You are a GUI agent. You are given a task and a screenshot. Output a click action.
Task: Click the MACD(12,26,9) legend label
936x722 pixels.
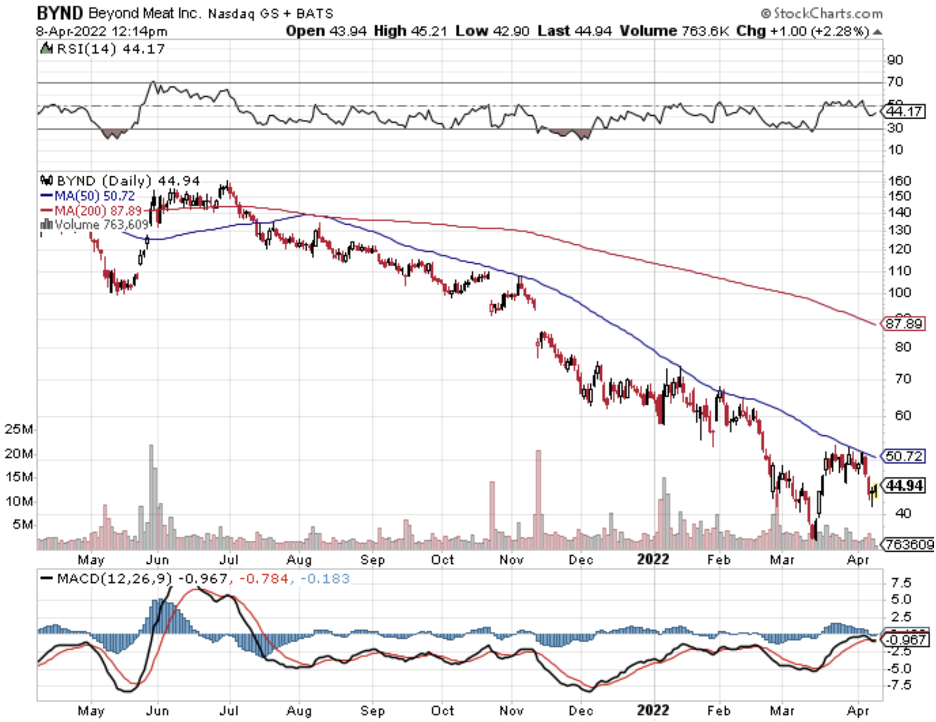114,578
